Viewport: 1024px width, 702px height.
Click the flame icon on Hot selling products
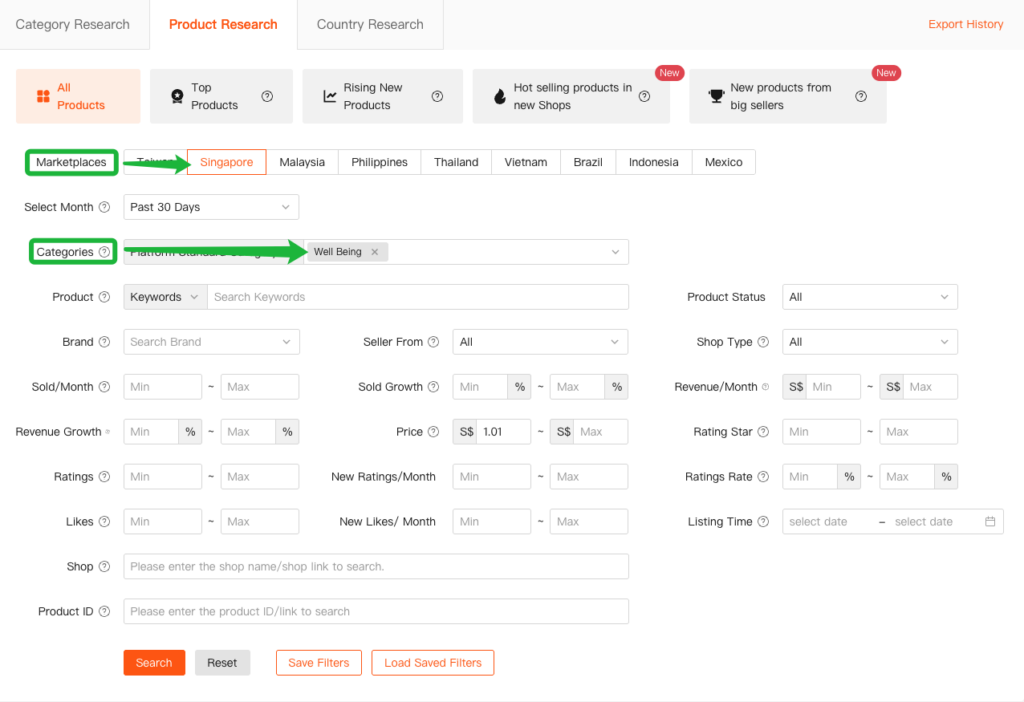coord(500,97)
